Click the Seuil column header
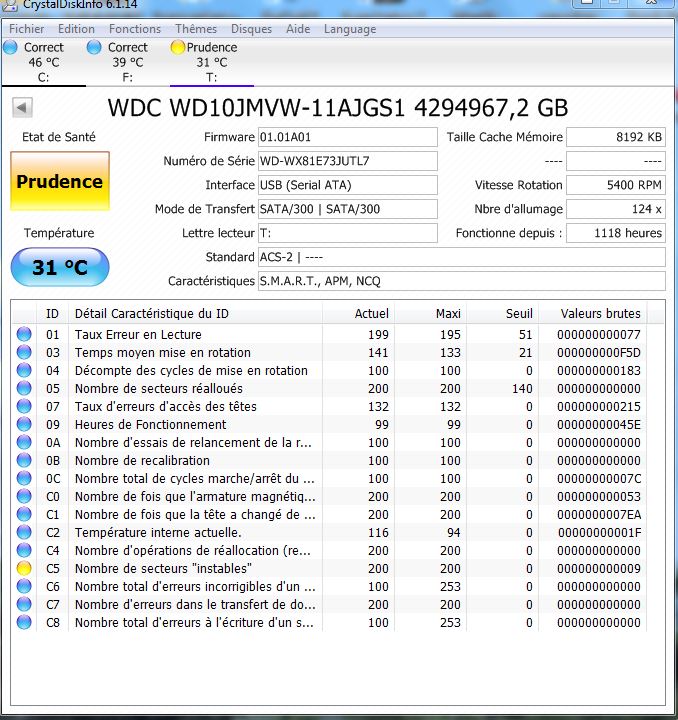The image size is (678, 720). tap(502, 314)
